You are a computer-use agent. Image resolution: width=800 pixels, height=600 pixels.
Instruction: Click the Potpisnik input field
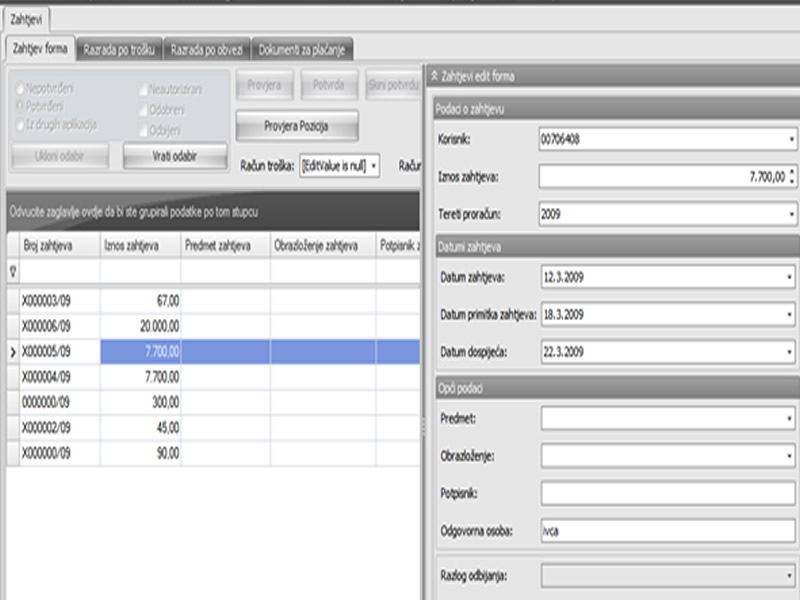click(x=668, y=494)
